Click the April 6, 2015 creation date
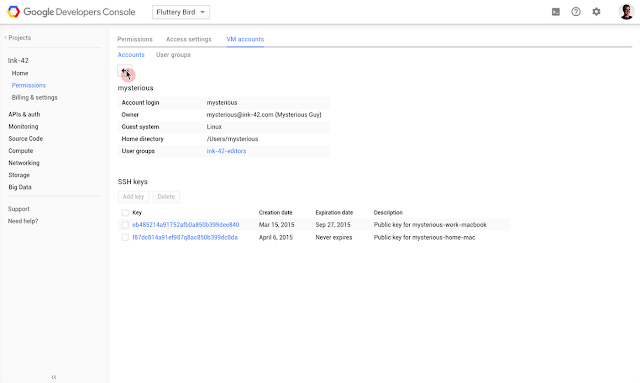This screenshot has width=640, height=383. pos(276,237)
